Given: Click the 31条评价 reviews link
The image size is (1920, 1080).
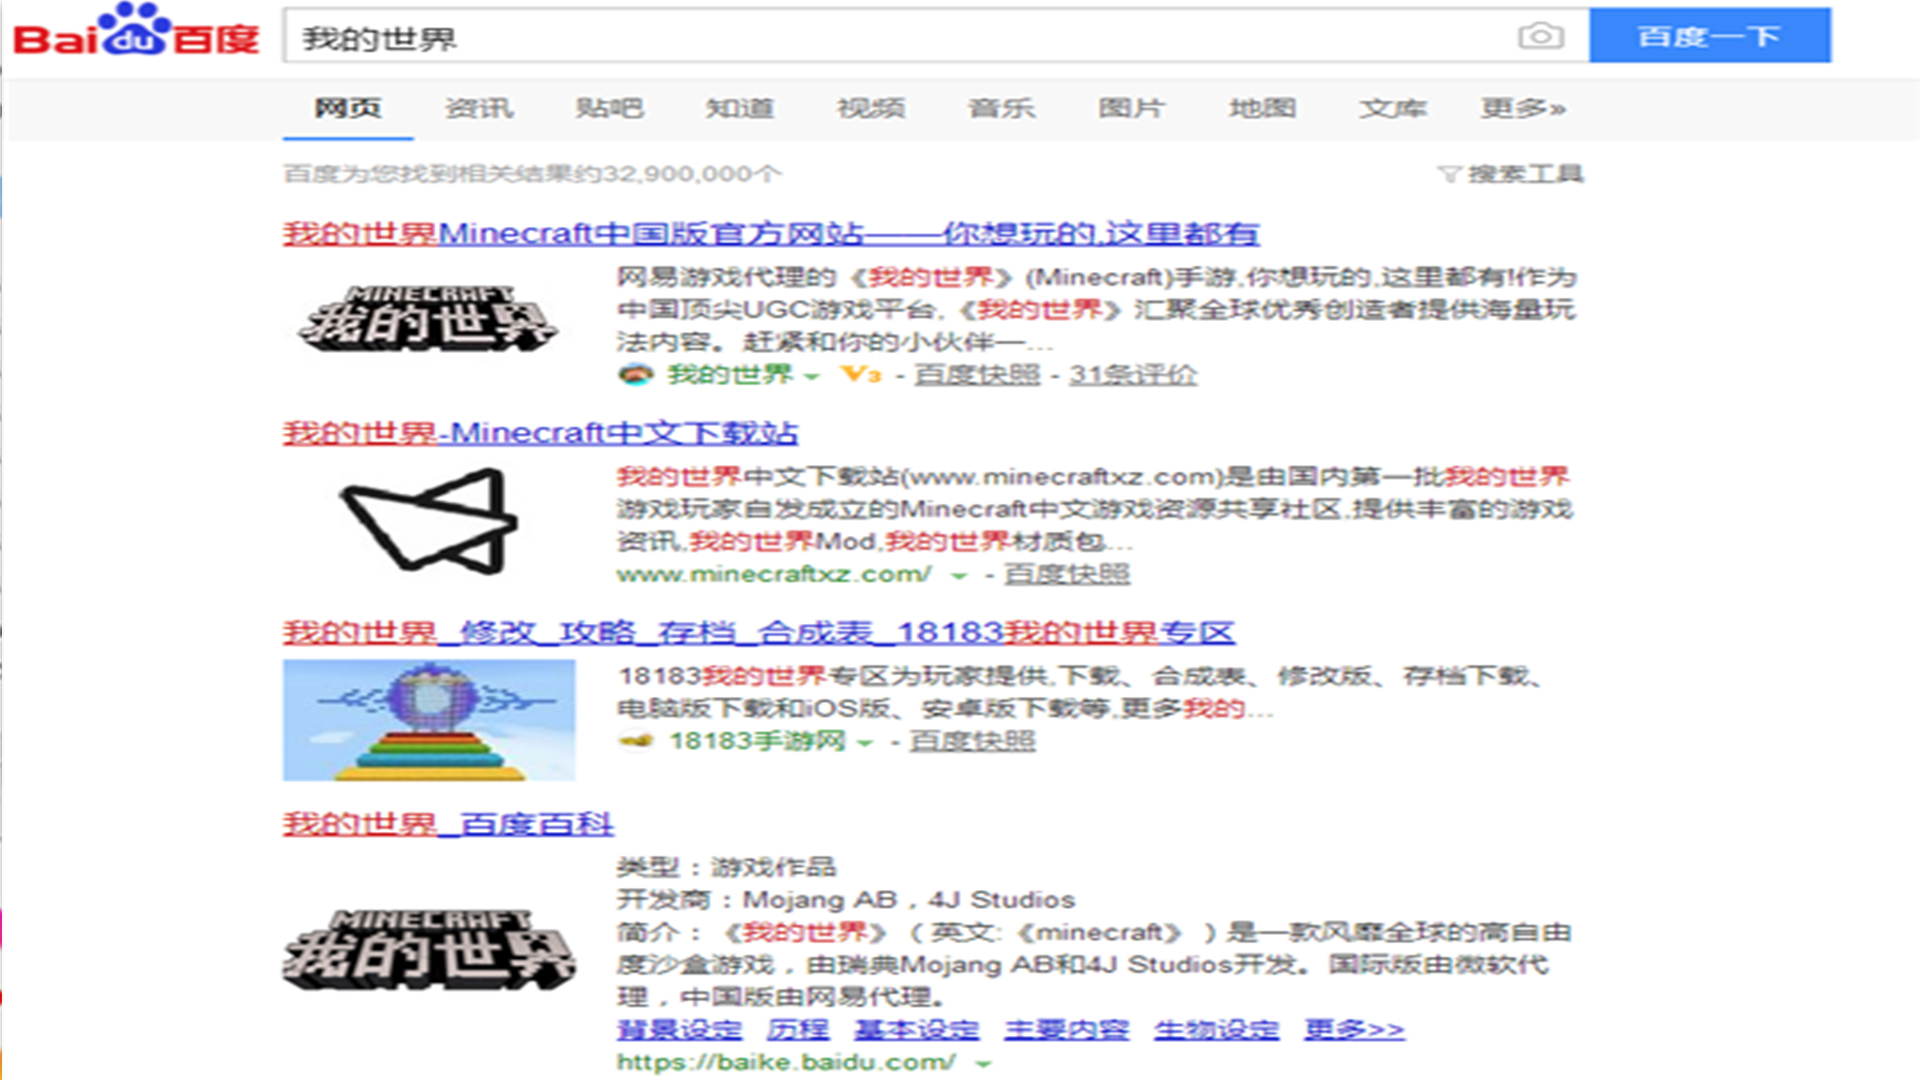Looking at the screenshot, I should 1135,374.
